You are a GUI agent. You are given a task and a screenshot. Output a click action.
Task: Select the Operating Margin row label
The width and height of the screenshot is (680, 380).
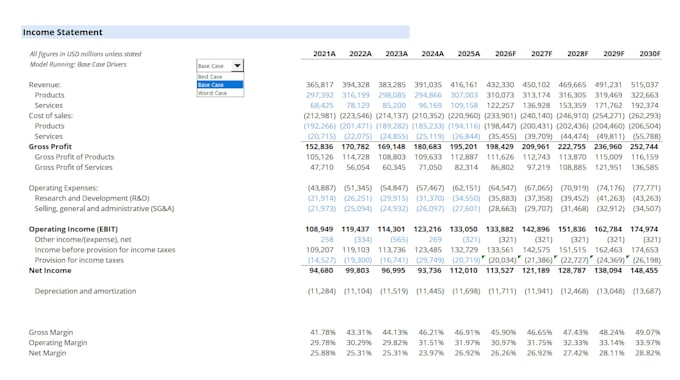[x=58, y=343]
